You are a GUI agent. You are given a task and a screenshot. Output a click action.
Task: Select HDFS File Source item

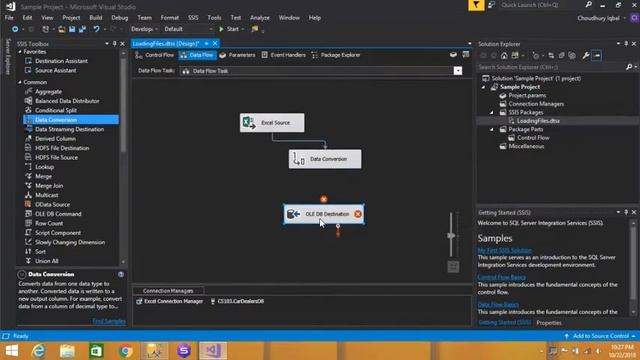56,157
